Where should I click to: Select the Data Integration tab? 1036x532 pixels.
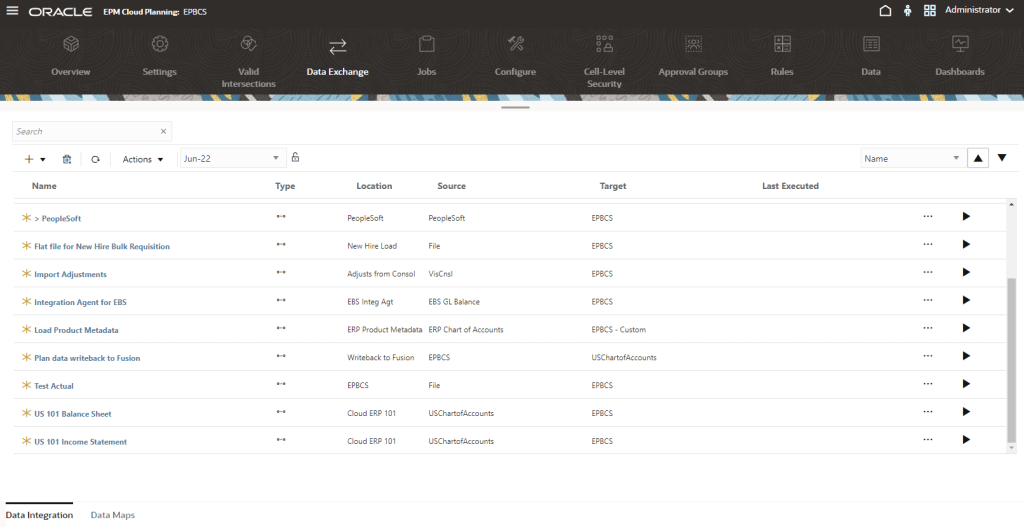39,515
